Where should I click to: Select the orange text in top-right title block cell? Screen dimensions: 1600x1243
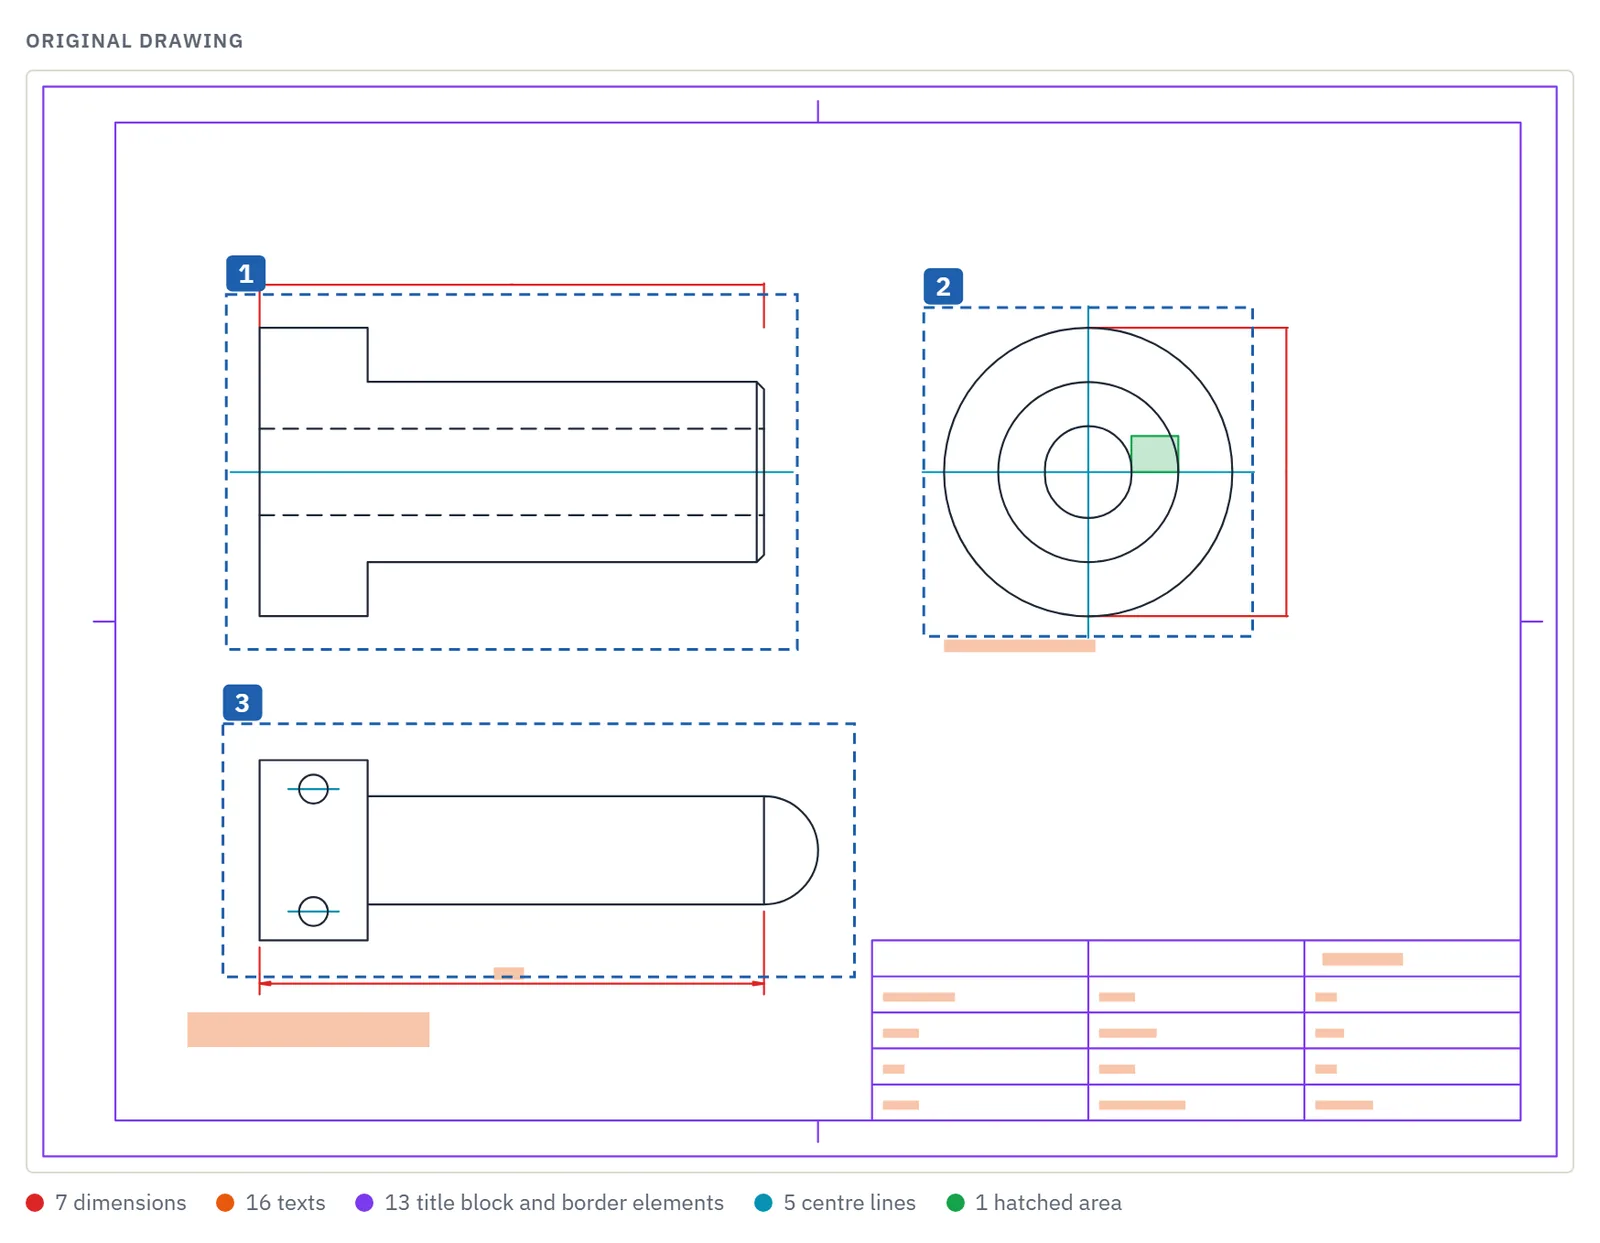click(x=1362, y=959)
